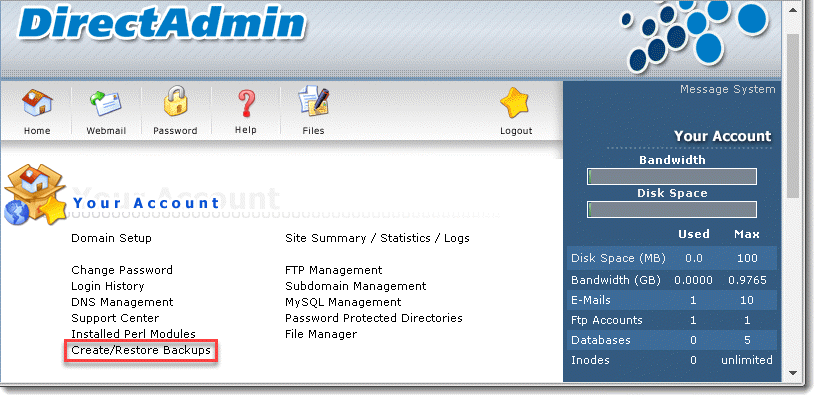Click the DirectAdmin logo
Image resolution: width=815 pixels, height=396 pixels.
point(162,23)
